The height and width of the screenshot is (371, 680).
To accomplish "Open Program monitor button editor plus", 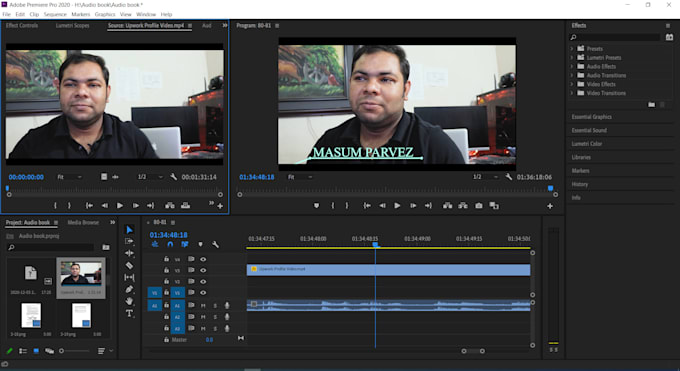I will [x=550, y=206].
